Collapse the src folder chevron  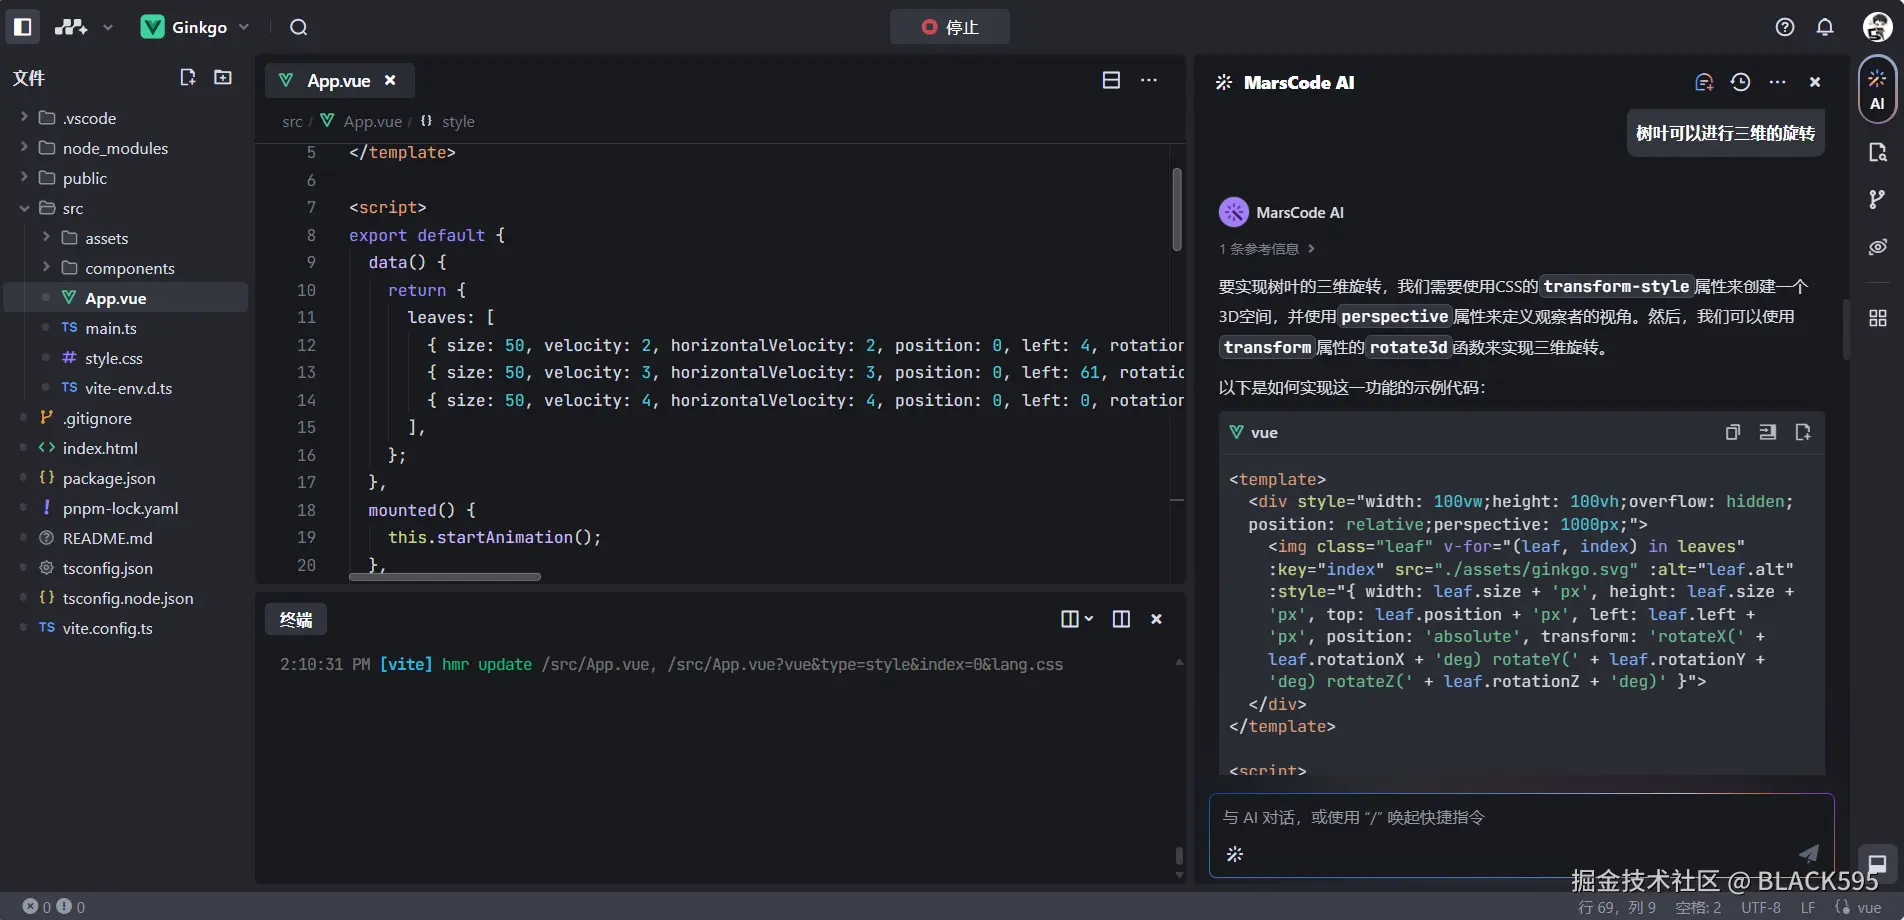coord(24,208)
